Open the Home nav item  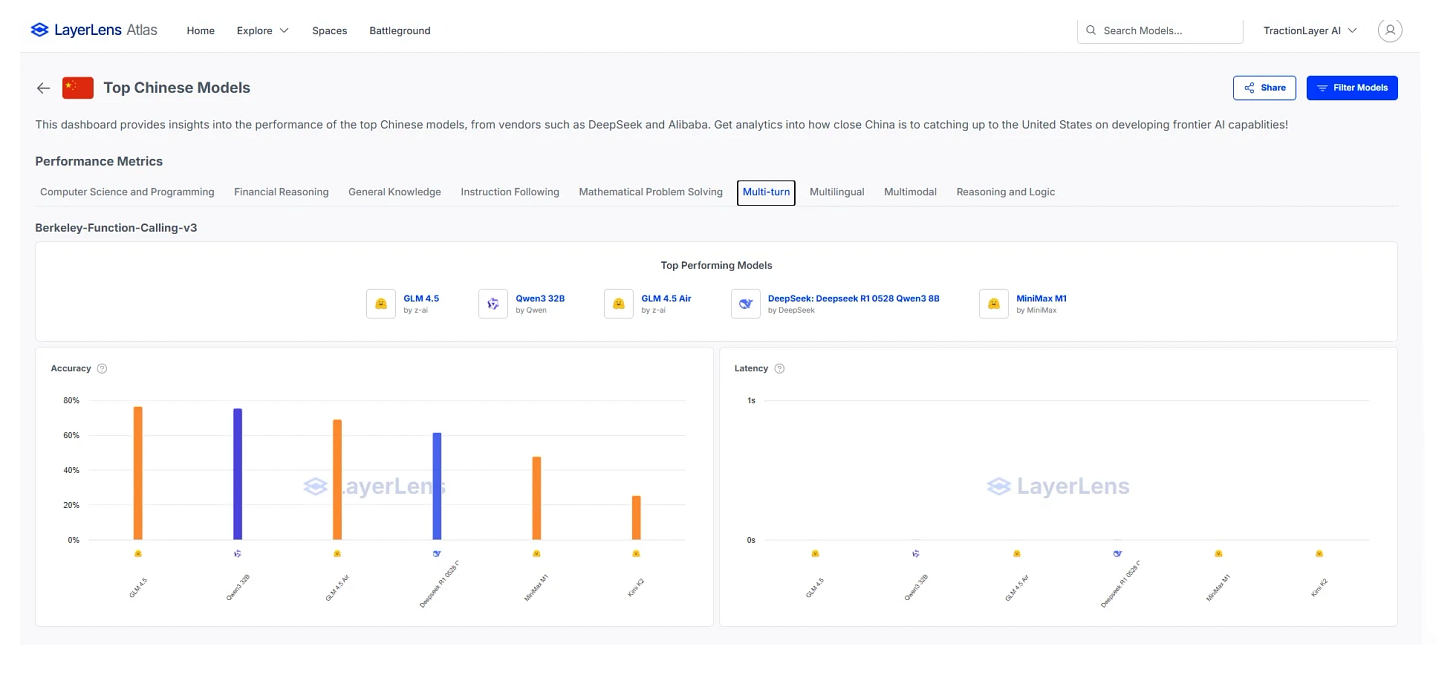pos(201,31)
